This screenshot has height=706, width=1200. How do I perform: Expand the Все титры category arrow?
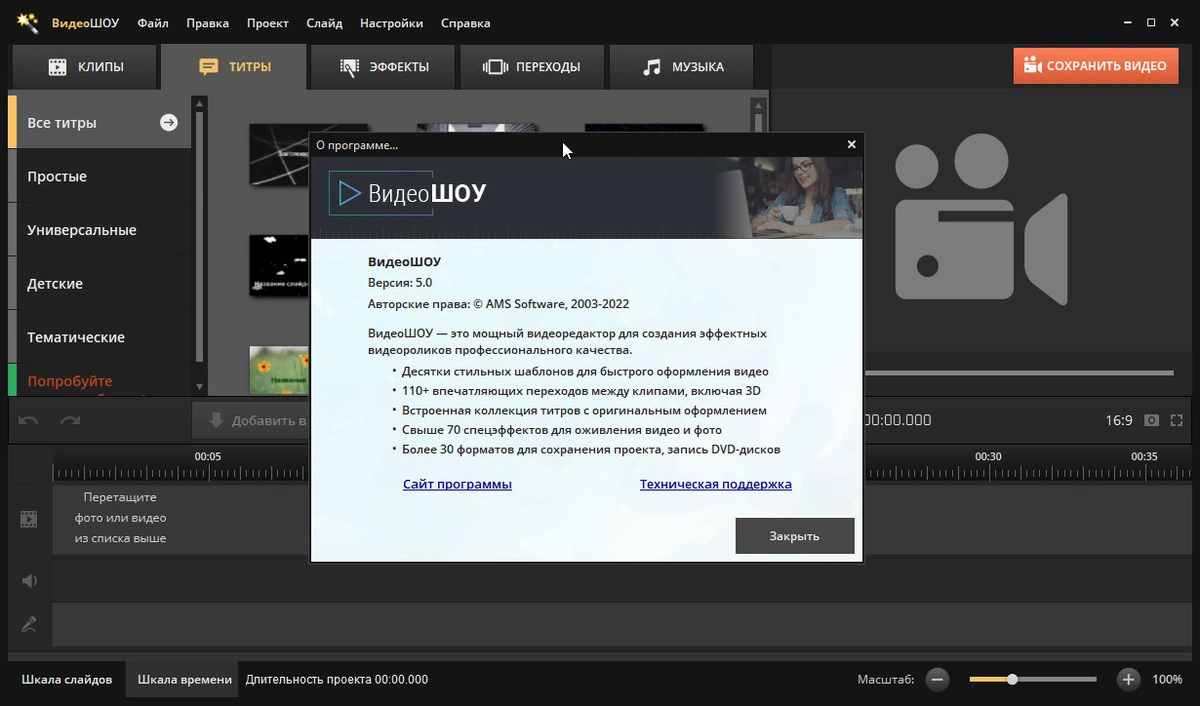coord(169,122)
